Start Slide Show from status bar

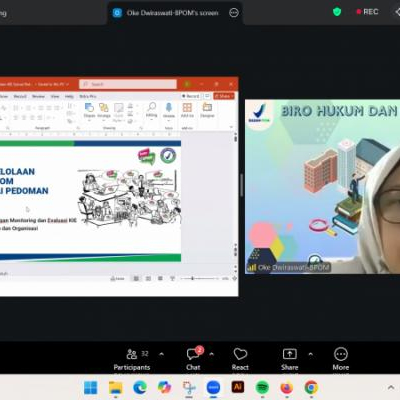[172, 278]
